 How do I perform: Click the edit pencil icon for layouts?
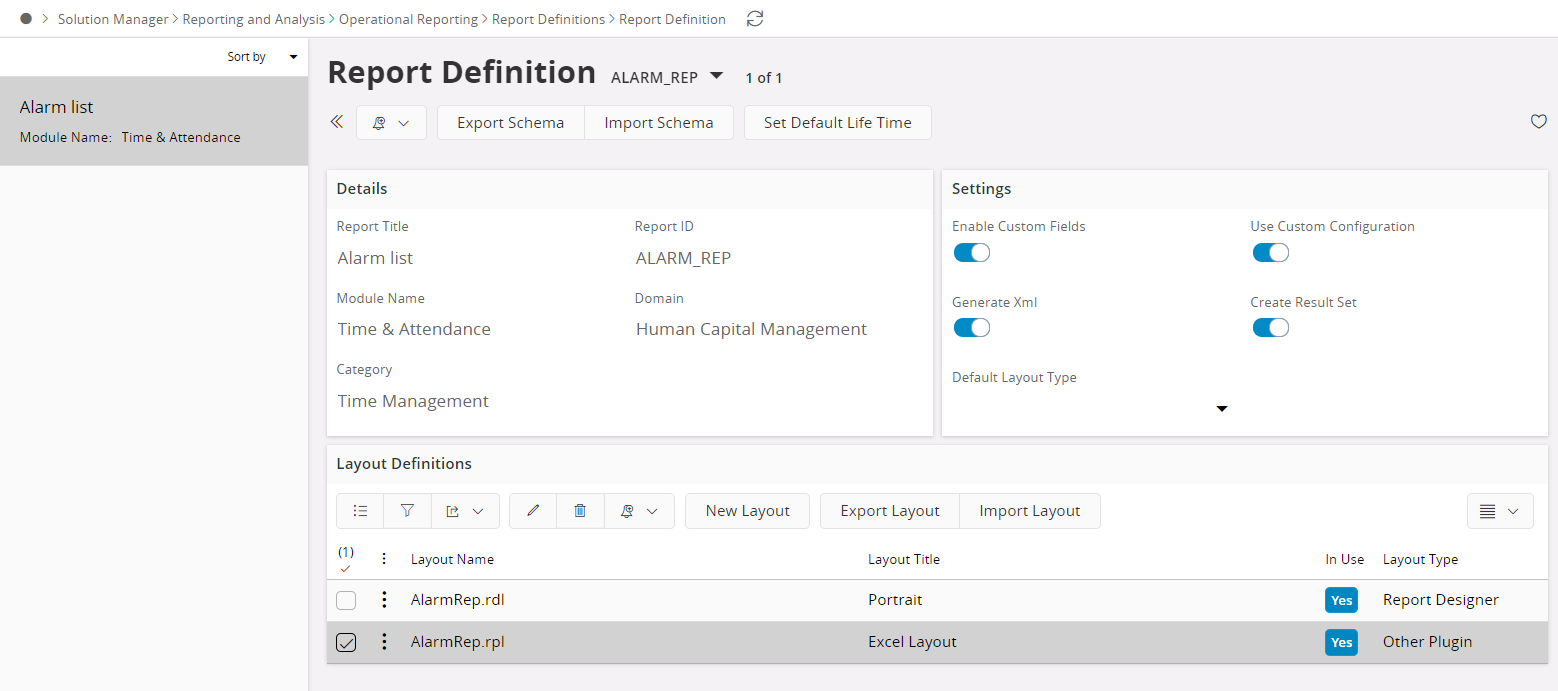[x=532, y=510]
